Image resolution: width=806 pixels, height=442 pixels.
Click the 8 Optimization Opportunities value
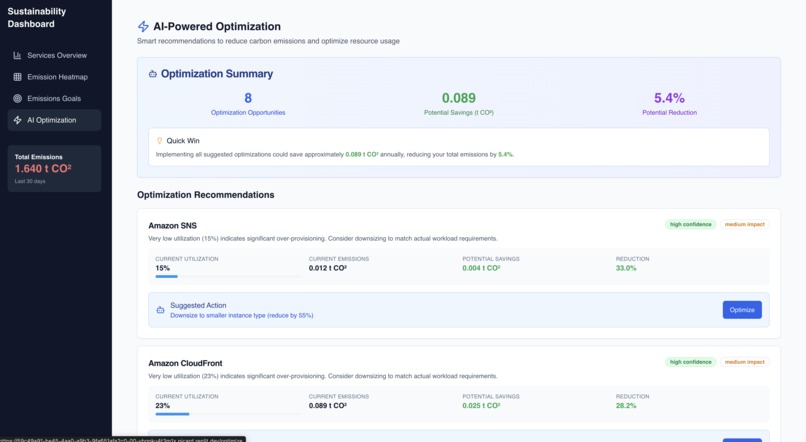click(248, 98)
